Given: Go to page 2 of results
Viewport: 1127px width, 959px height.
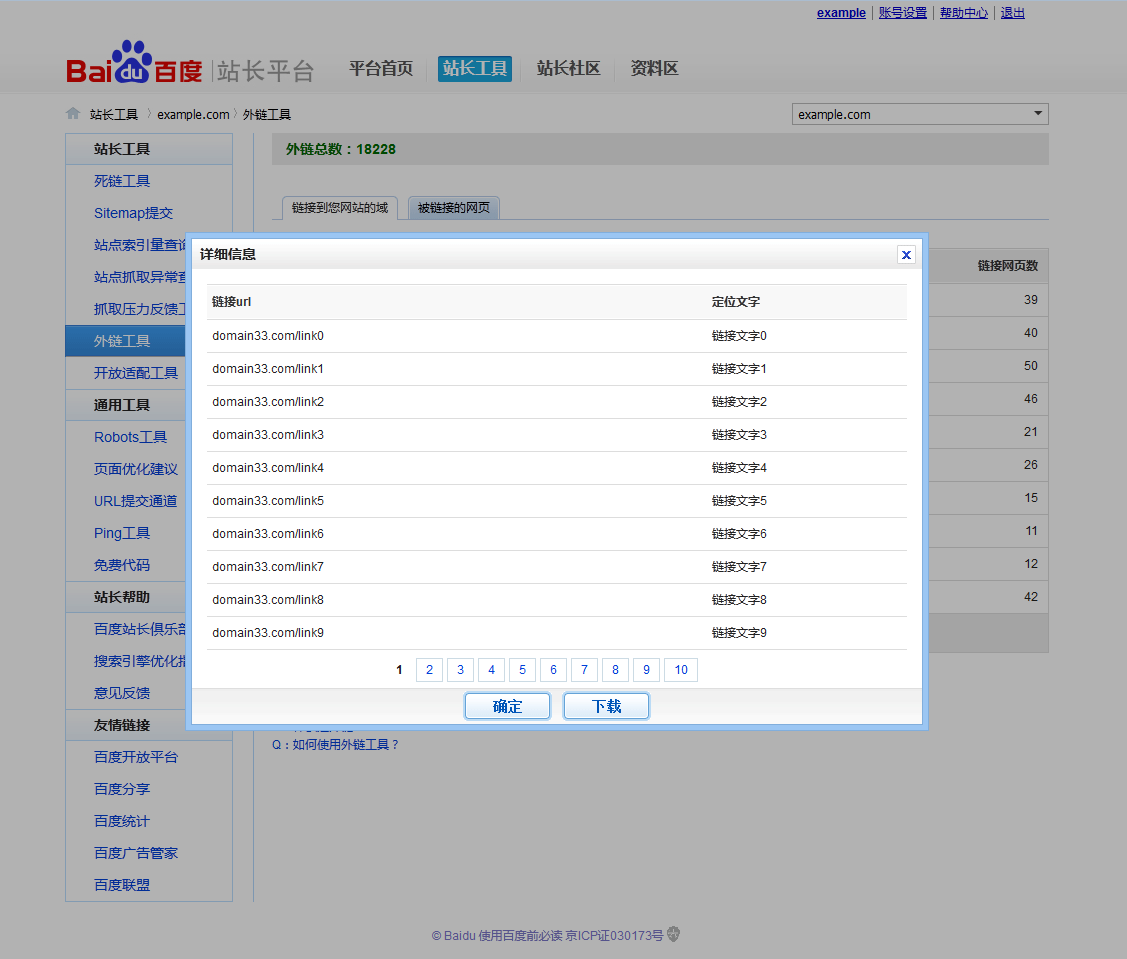Looking at the screenshot, I should point(429,670).
